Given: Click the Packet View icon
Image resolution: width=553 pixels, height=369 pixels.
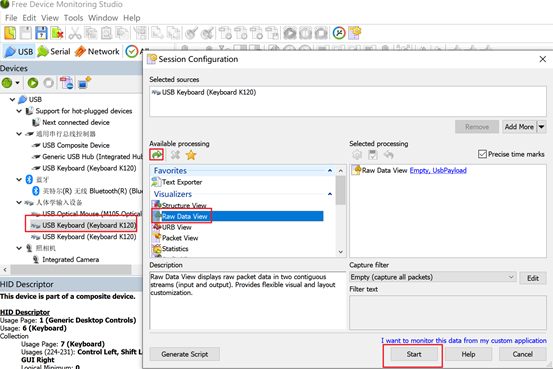Looking at the screenshot, I should (x=156, y=238).
